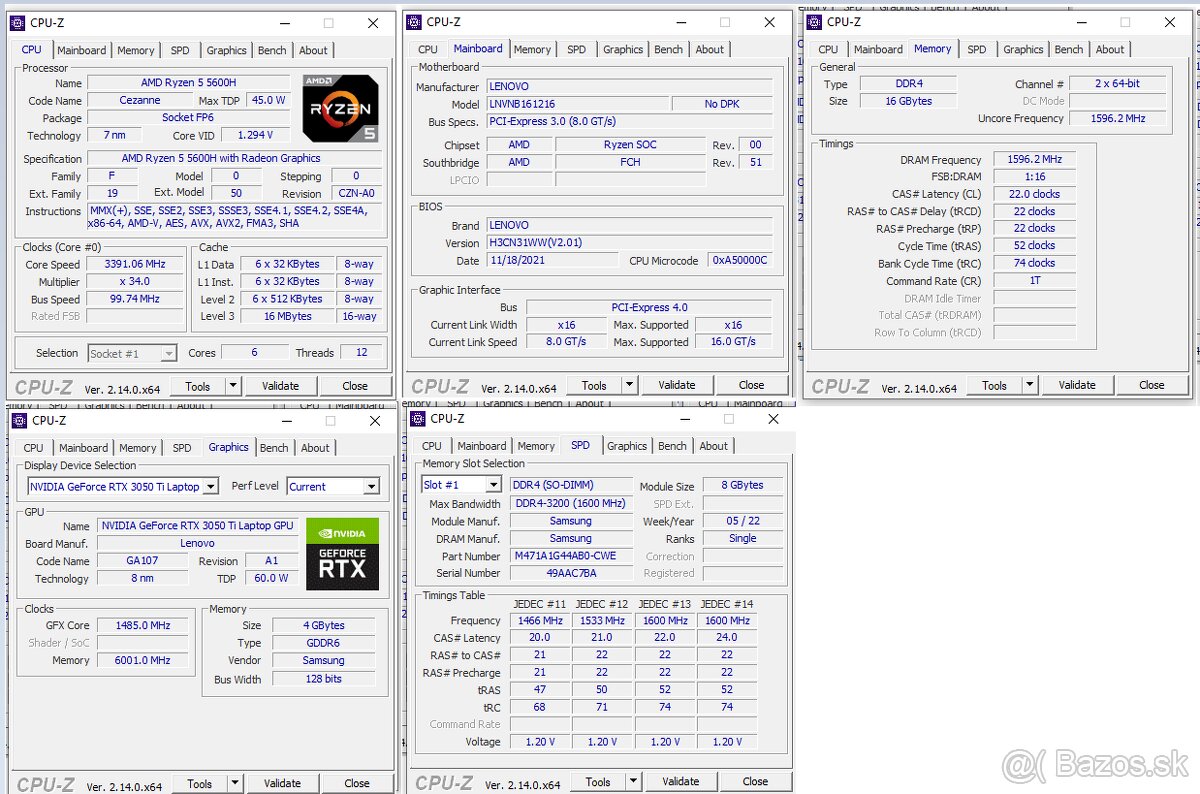
Task: Click the Max Bandwidth value DDR4-3200 (1600 MHz)
Action: point(571,503)
